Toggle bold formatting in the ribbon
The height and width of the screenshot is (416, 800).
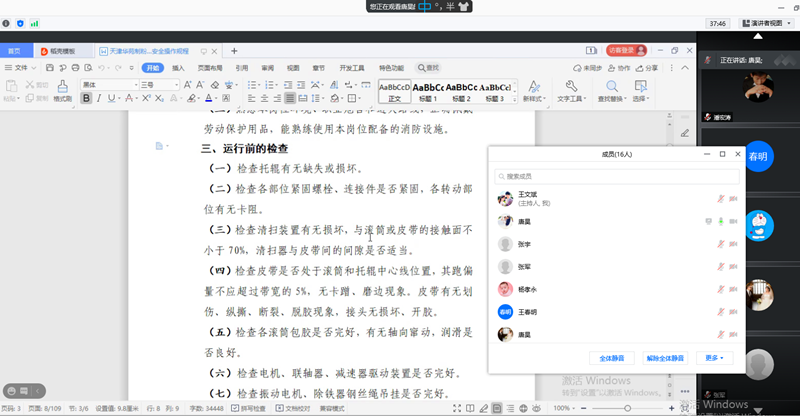click(x=86, y=98)
